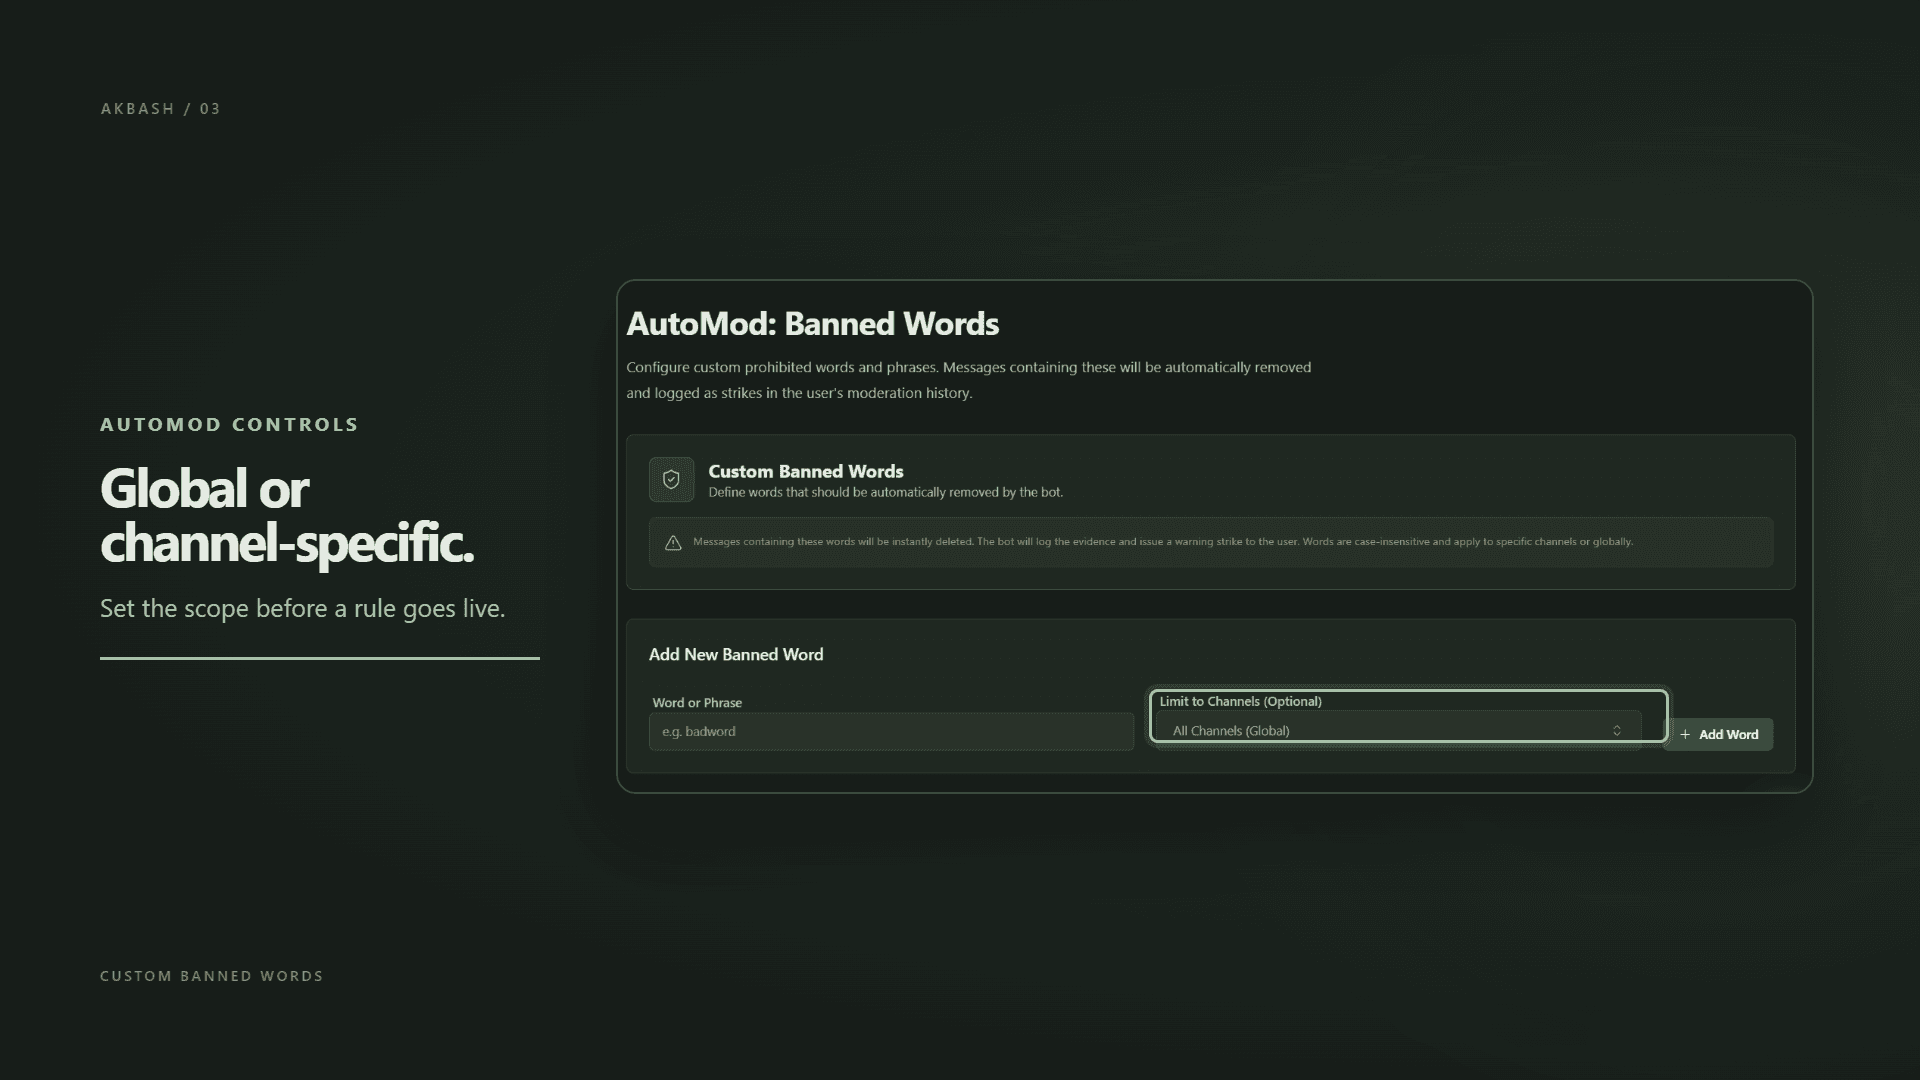Viewport: 1920px width, 1080px height.
Task: Click the 'AUTOMOD CONTROLS' caption
Action: click(x=229, y=425)
